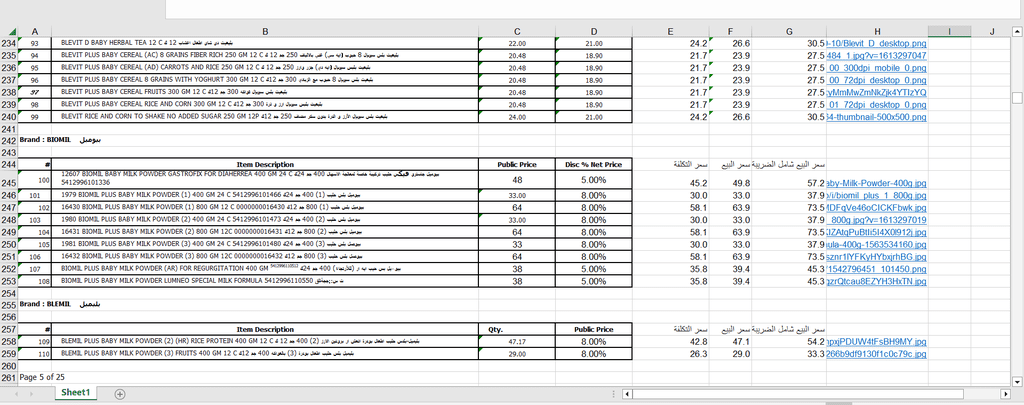Click value 42.8 in column E
This screenshot has height=405, width=1024.
coord(698,342)
